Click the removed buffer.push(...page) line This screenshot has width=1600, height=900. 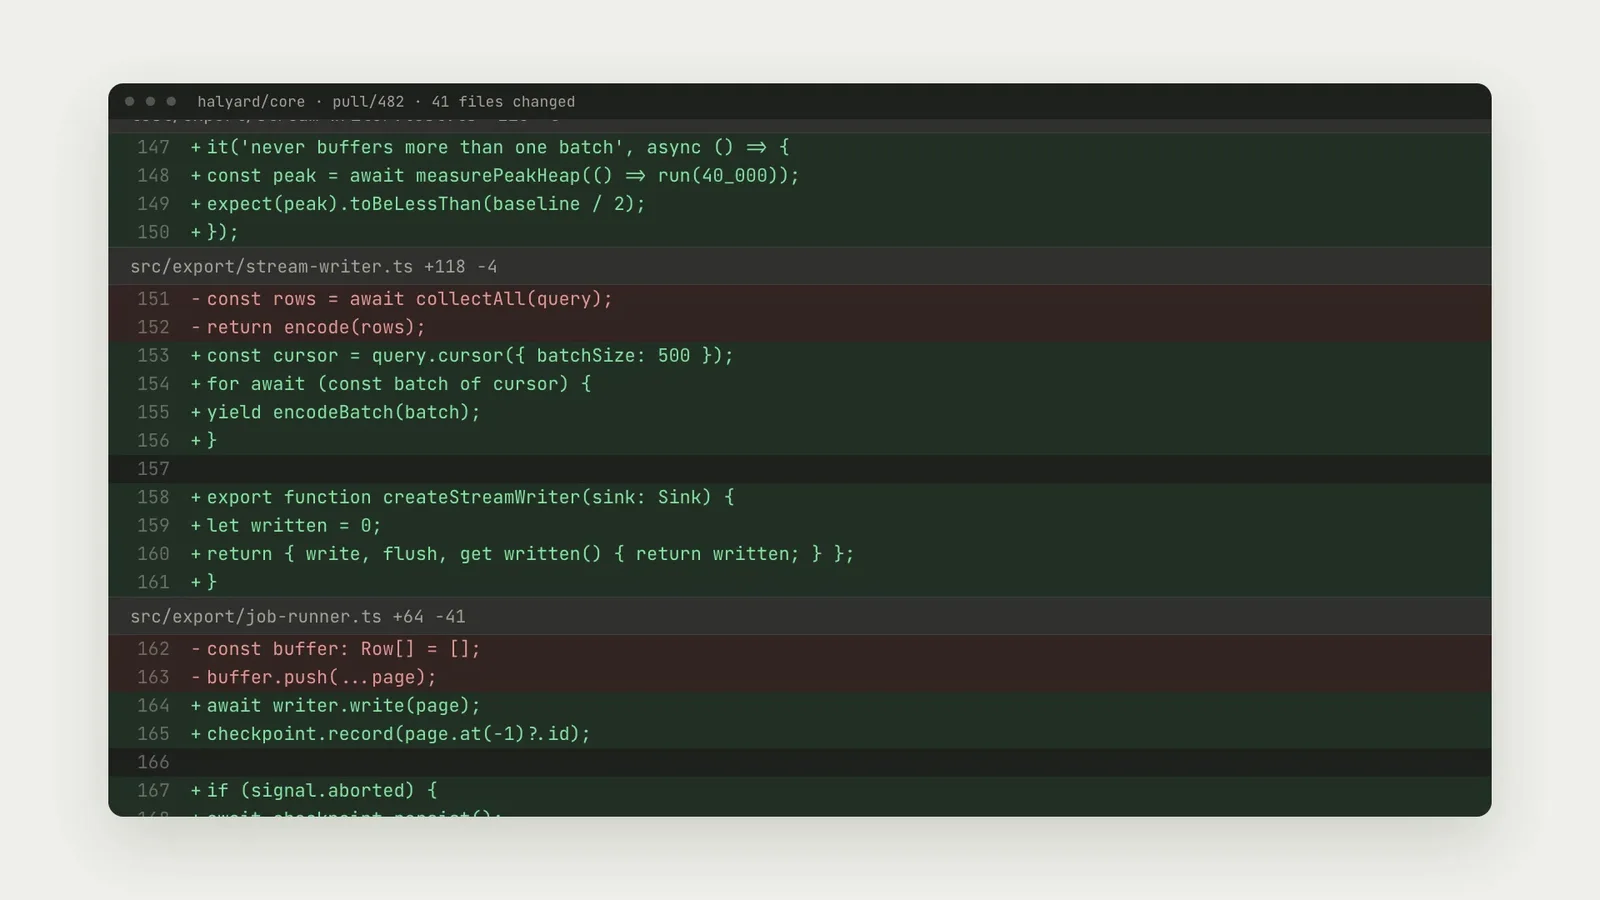pos(800,677)
